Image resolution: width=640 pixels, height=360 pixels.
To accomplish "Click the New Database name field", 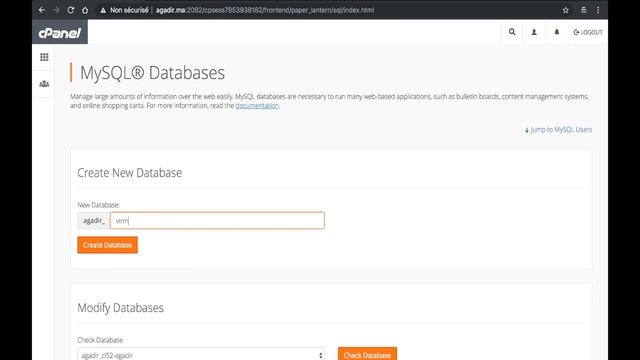I will 217,220.
